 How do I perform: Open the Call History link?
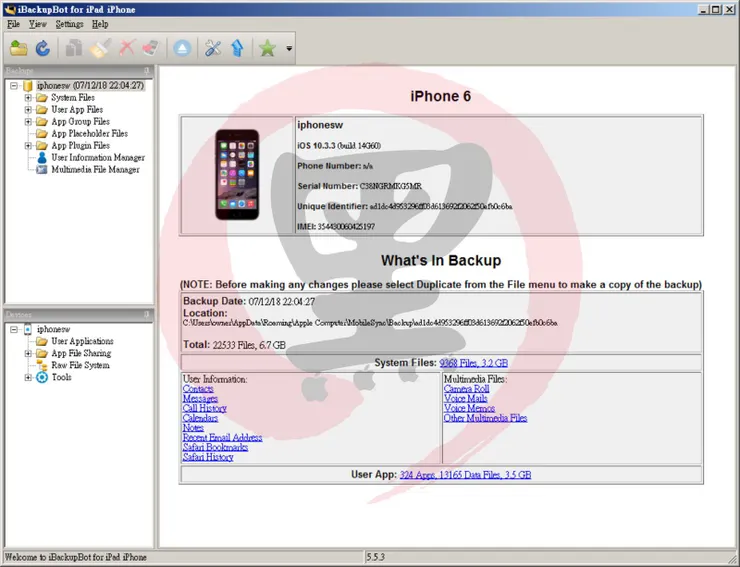tap(204, 409)
